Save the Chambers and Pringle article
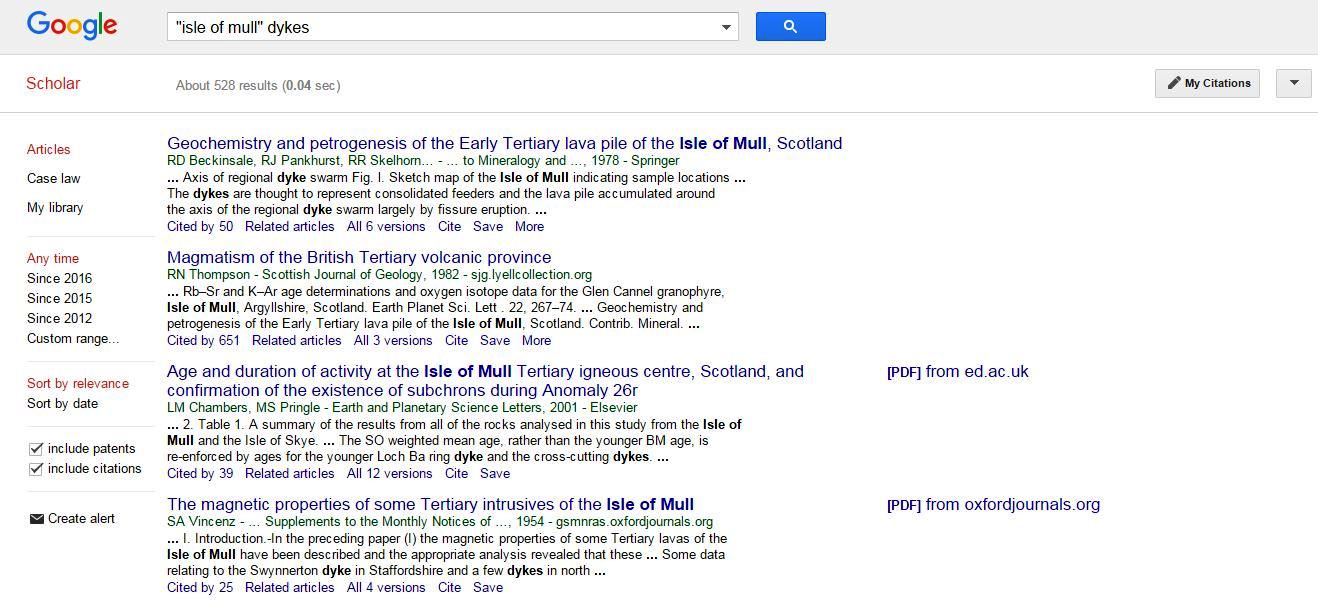 pyautogui.click(x=494, y=474)
